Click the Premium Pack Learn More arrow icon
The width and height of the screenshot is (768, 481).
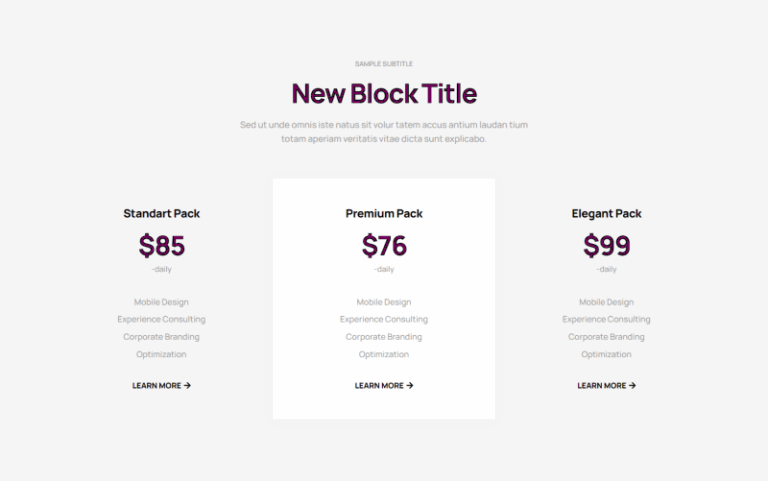(x=409, y=386)
